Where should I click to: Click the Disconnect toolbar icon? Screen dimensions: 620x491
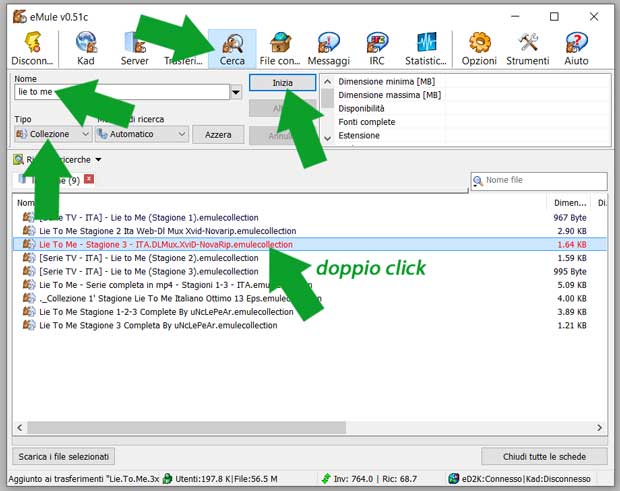33,48
